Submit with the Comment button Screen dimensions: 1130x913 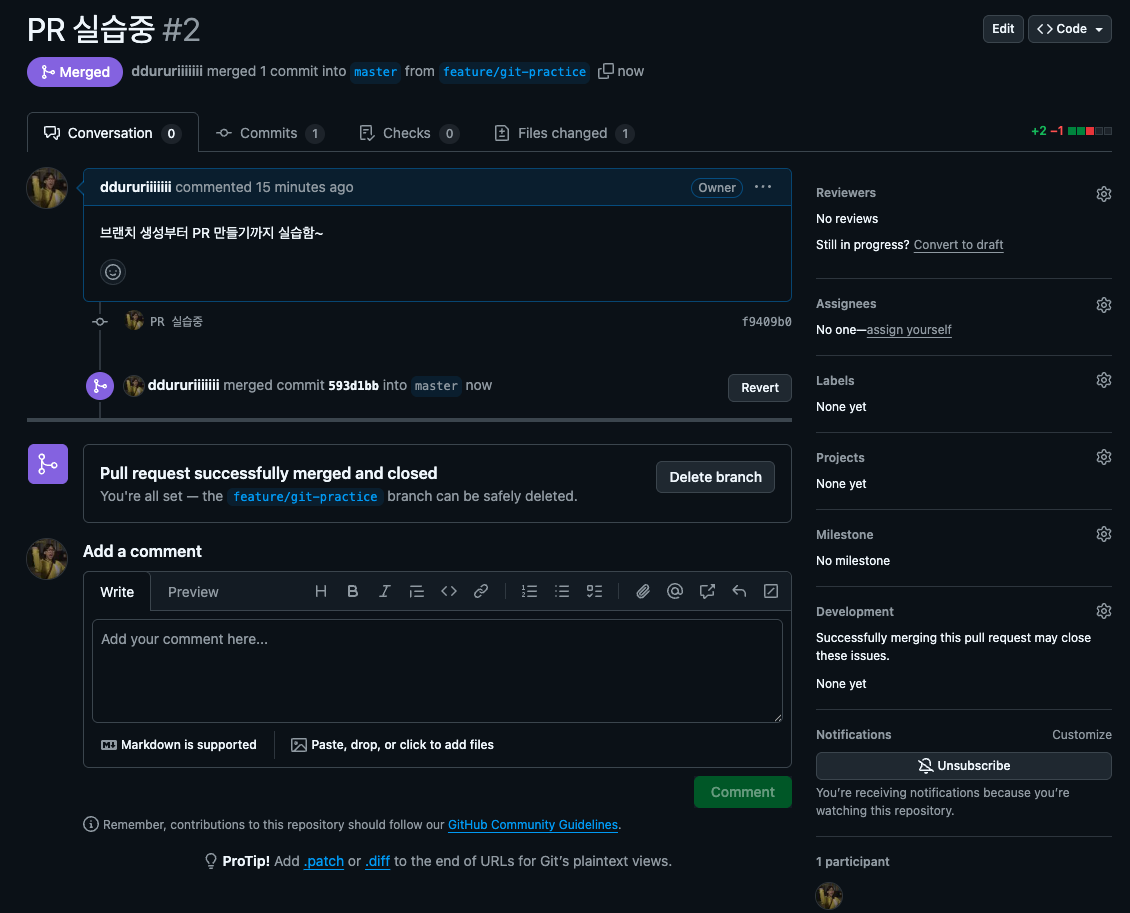pyautogui.click(x=742, y=792)
